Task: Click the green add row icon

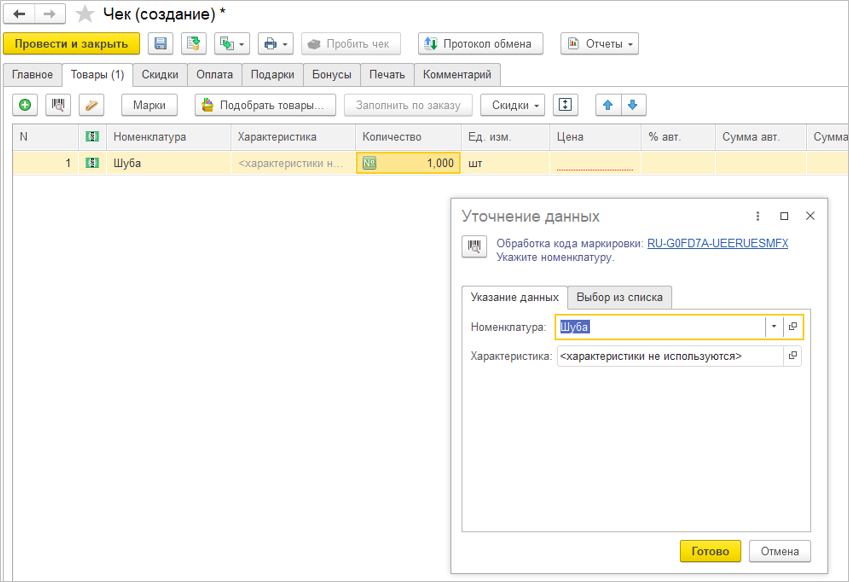Action: pyautogui.click(x=25, y=105)
